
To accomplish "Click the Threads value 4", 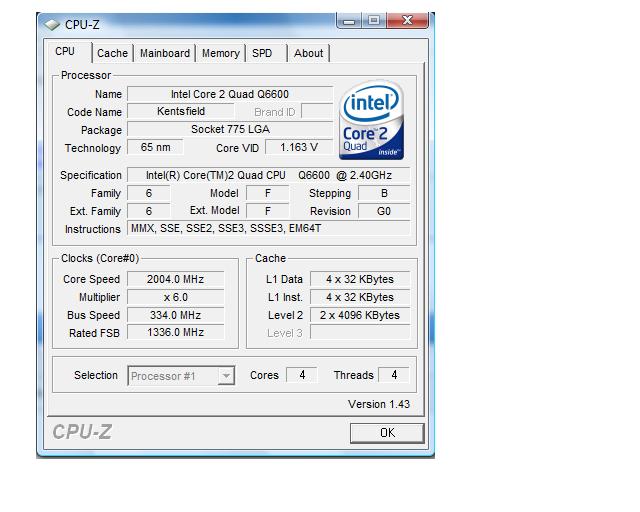I will point(394,375).
